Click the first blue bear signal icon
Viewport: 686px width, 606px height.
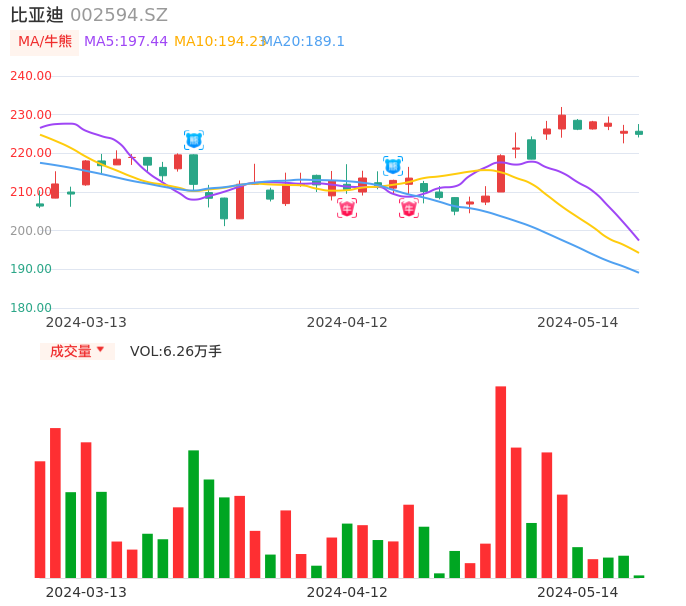pyautogui.click(x=193, y=140)
